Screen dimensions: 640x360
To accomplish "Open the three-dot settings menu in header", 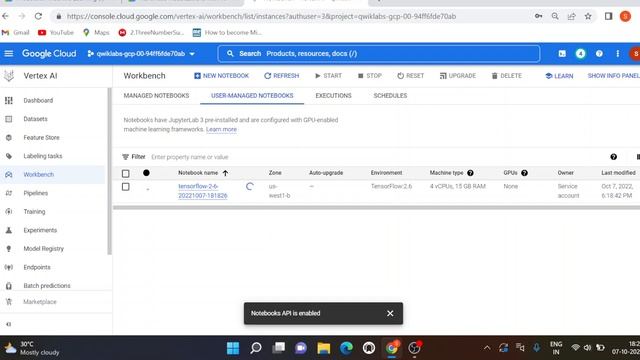I will (x=618, y=53).
